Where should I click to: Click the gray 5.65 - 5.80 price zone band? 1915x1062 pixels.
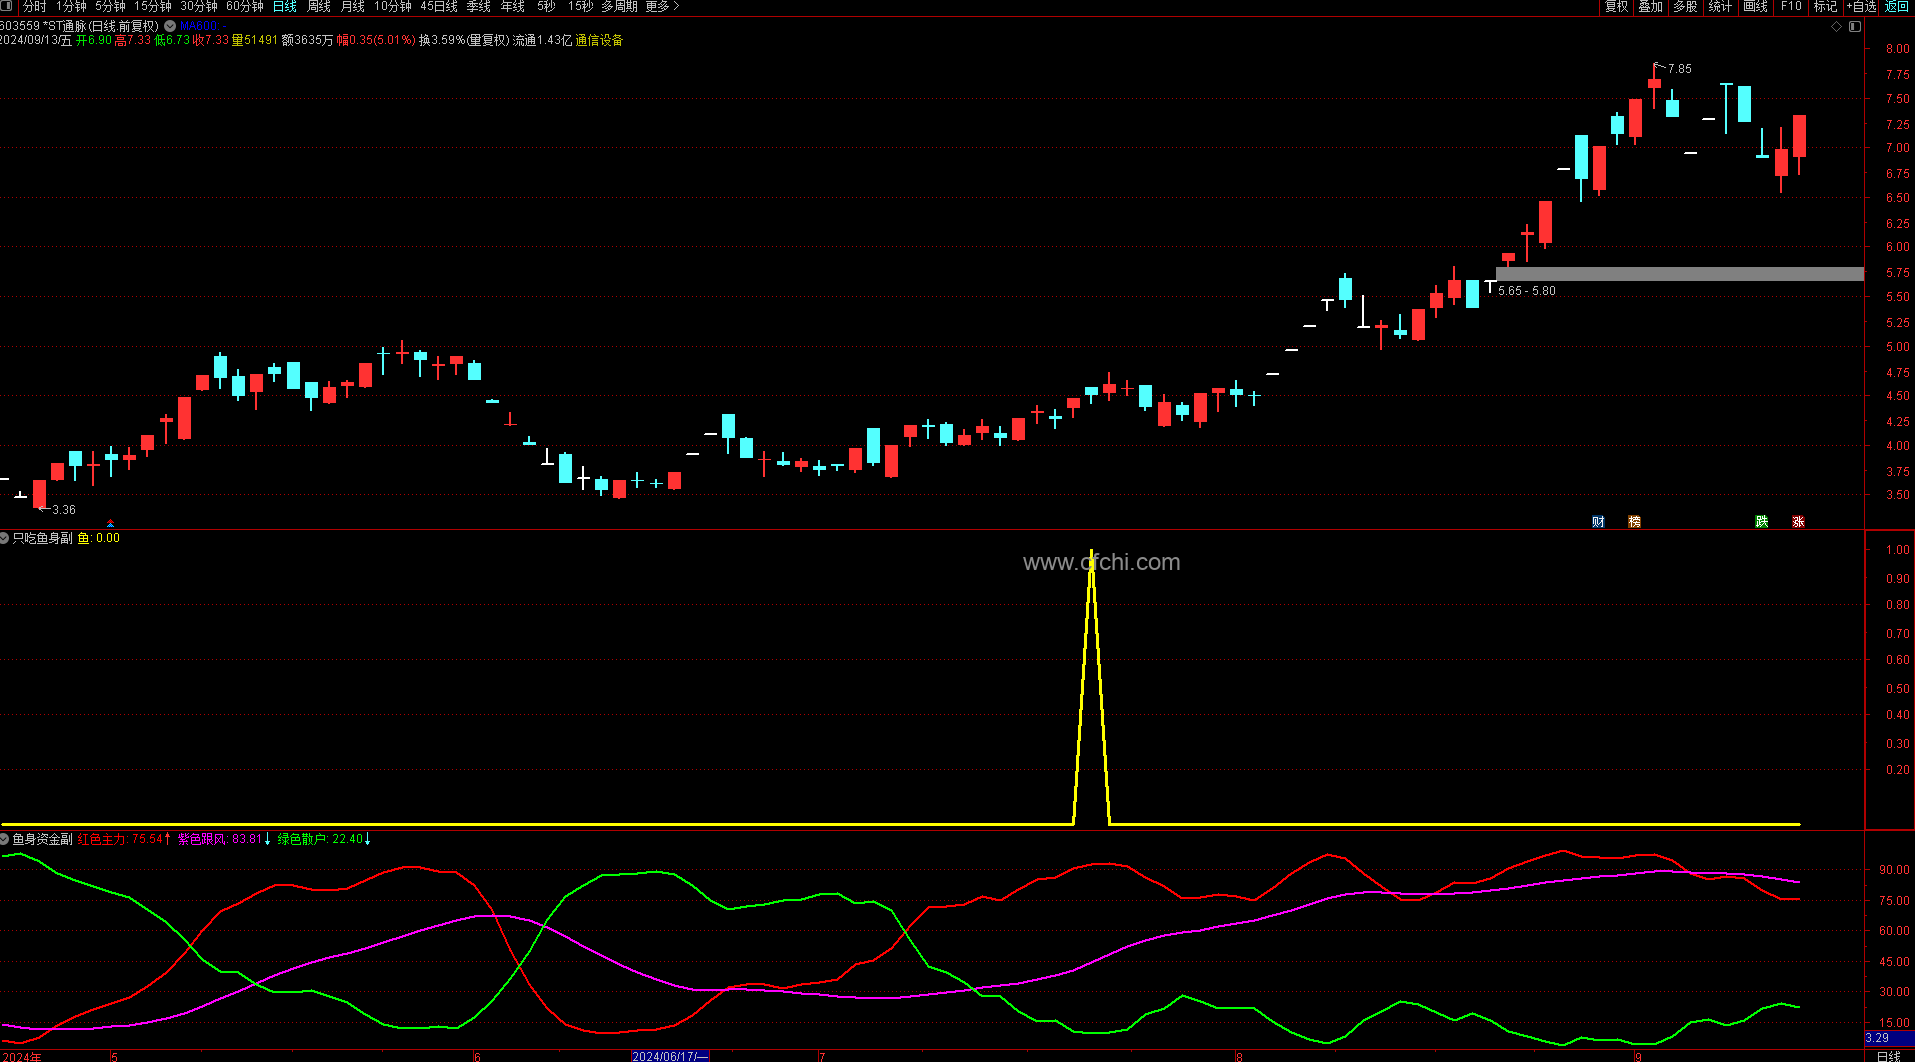tap(1680, 274)
